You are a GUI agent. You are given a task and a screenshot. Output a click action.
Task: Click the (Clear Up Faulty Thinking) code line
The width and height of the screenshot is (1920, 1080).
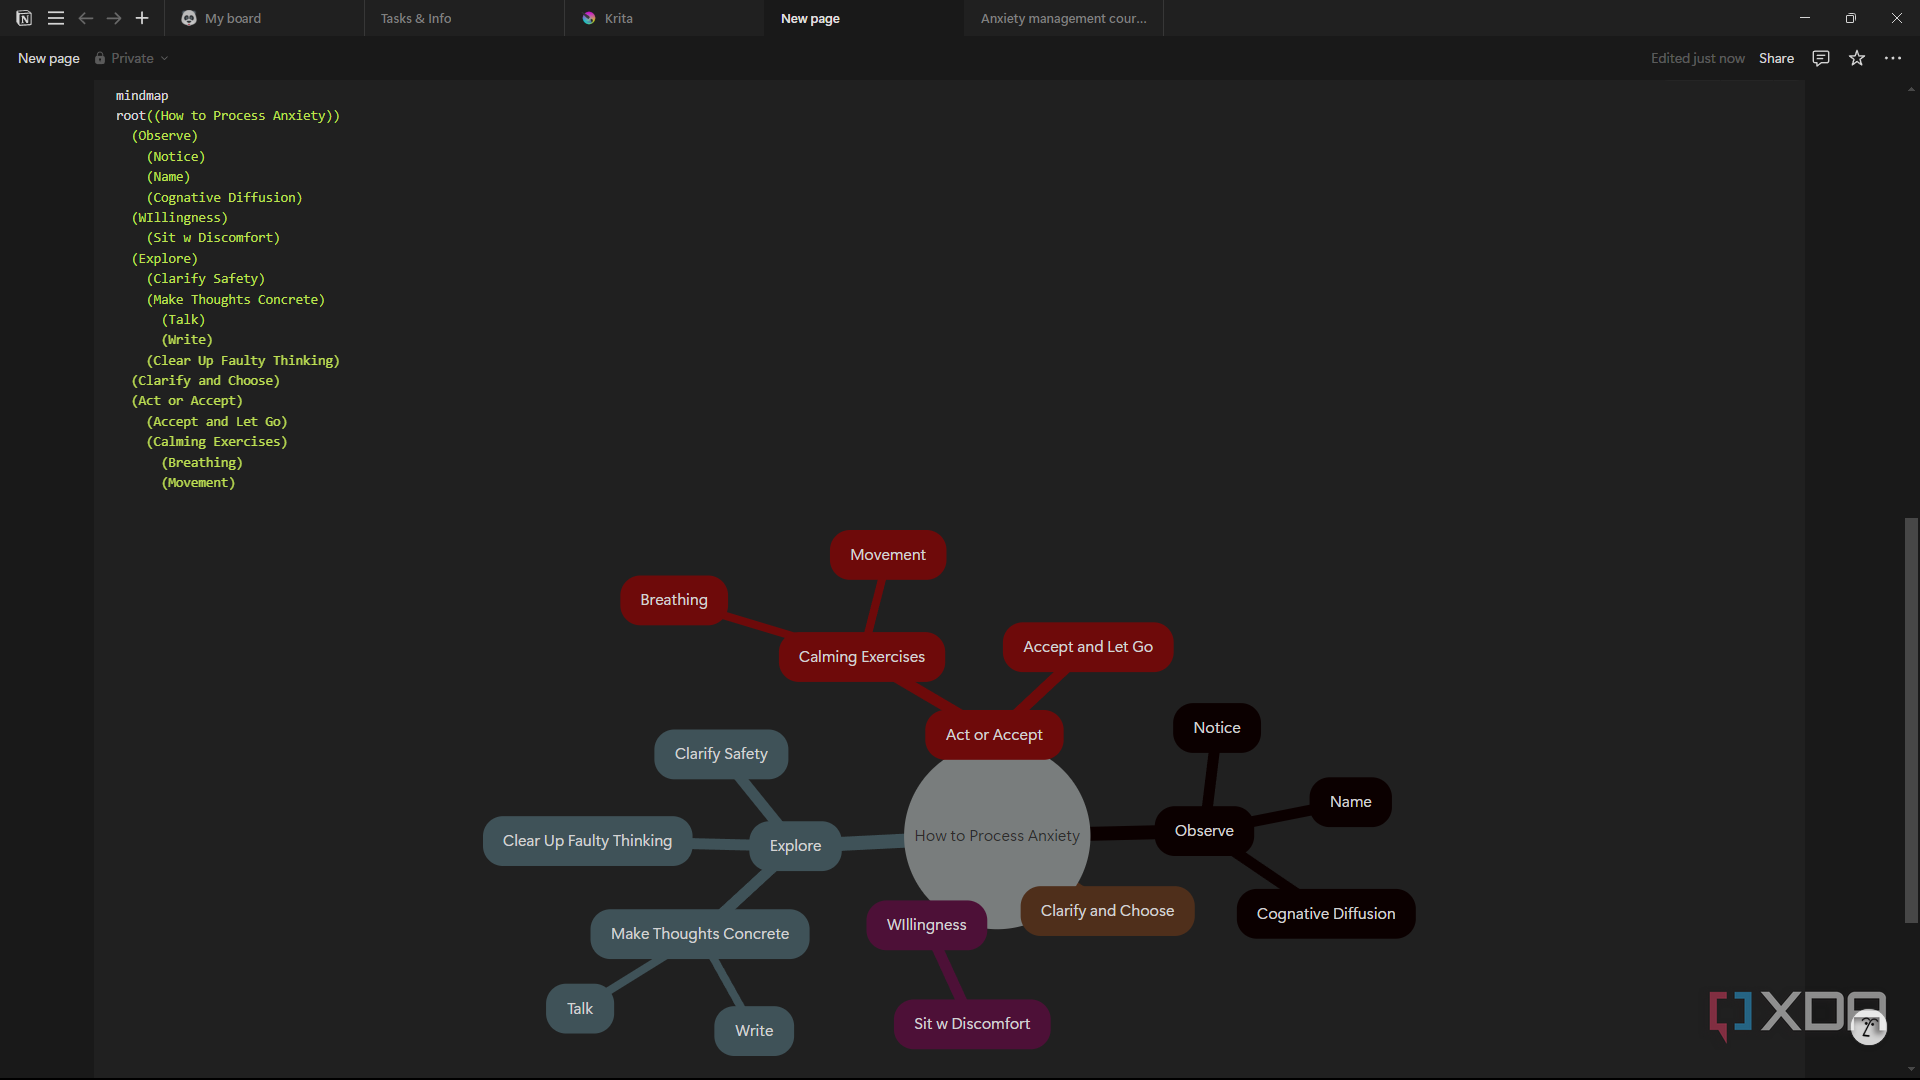point(243,361)
